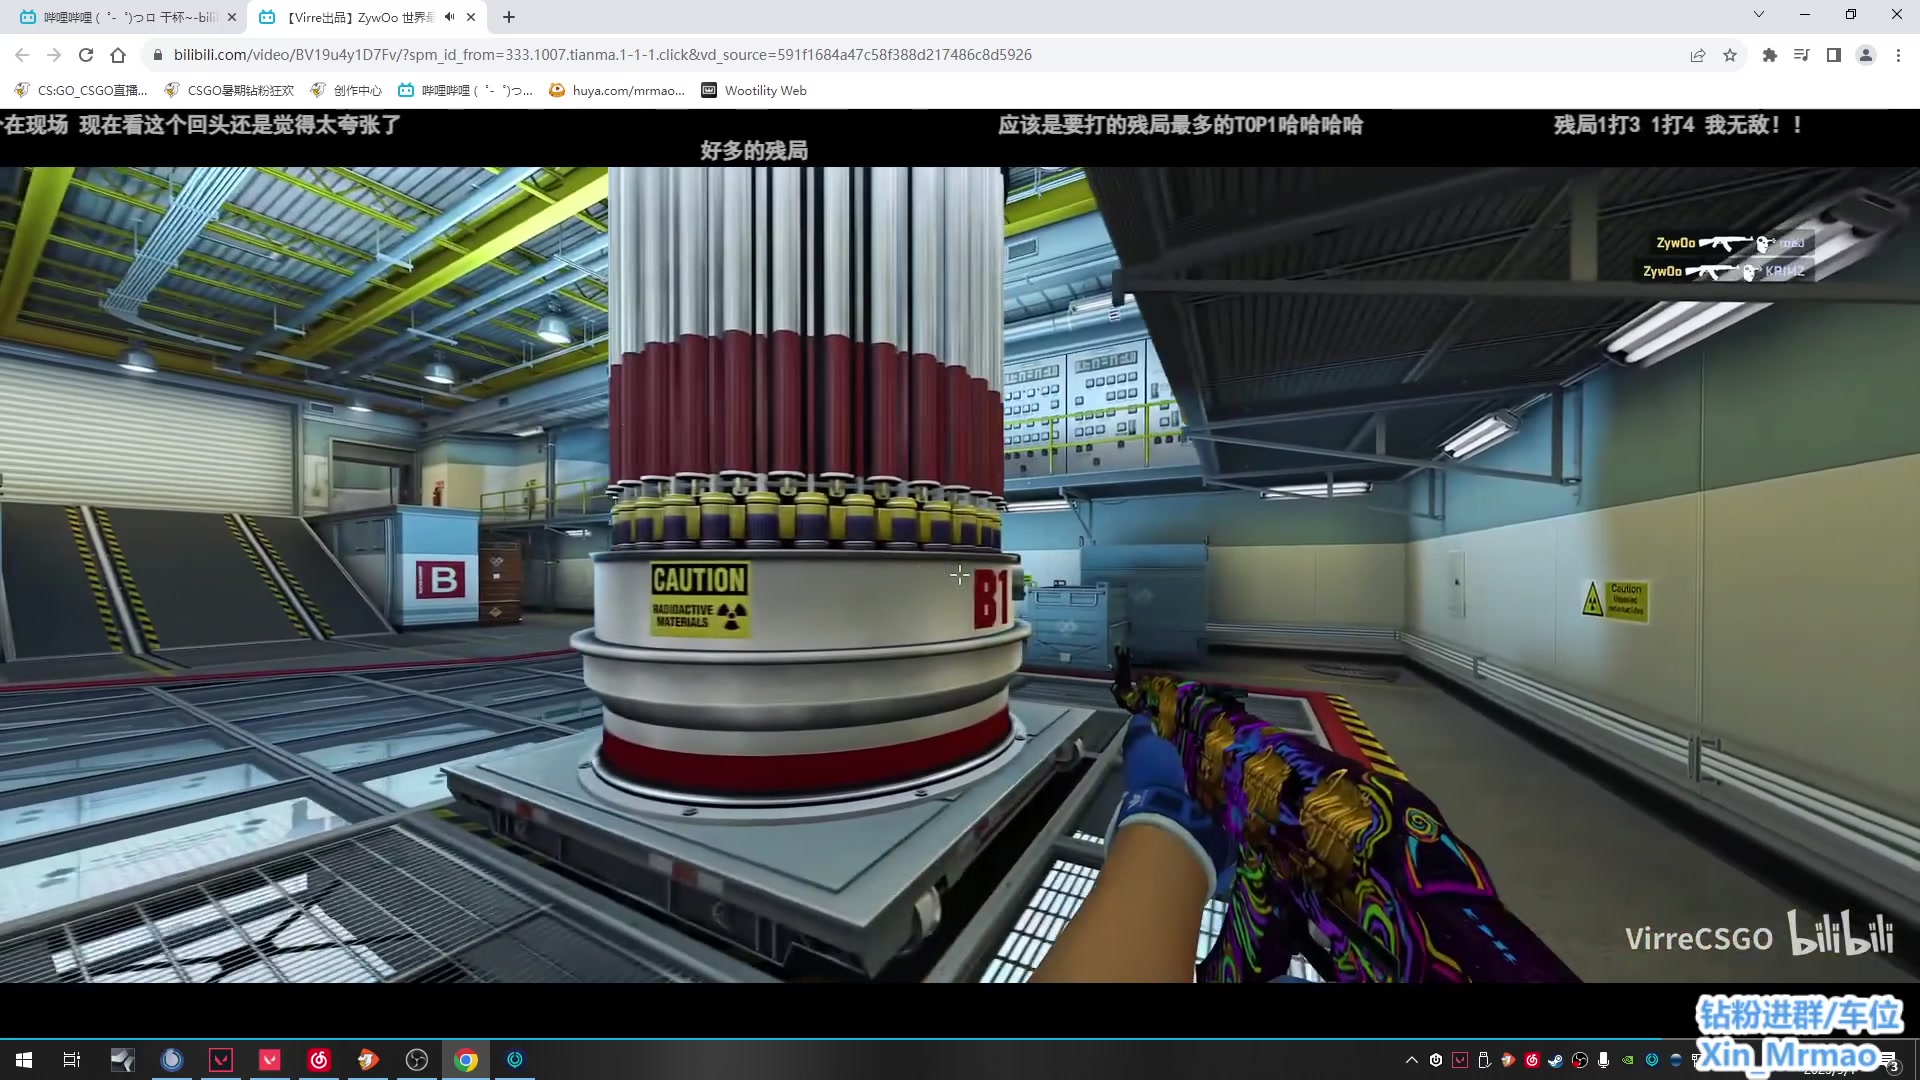The image size is (1920, 1080).
Task: Open the grey metallic taskbar app
Action: (122, 1060)
